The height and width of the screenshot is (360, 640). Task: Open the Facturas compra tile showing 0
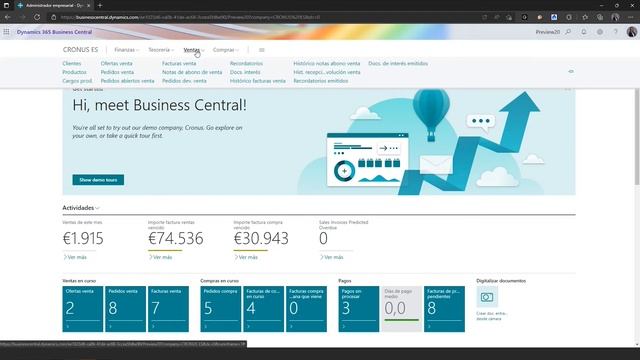coord(306,309)
